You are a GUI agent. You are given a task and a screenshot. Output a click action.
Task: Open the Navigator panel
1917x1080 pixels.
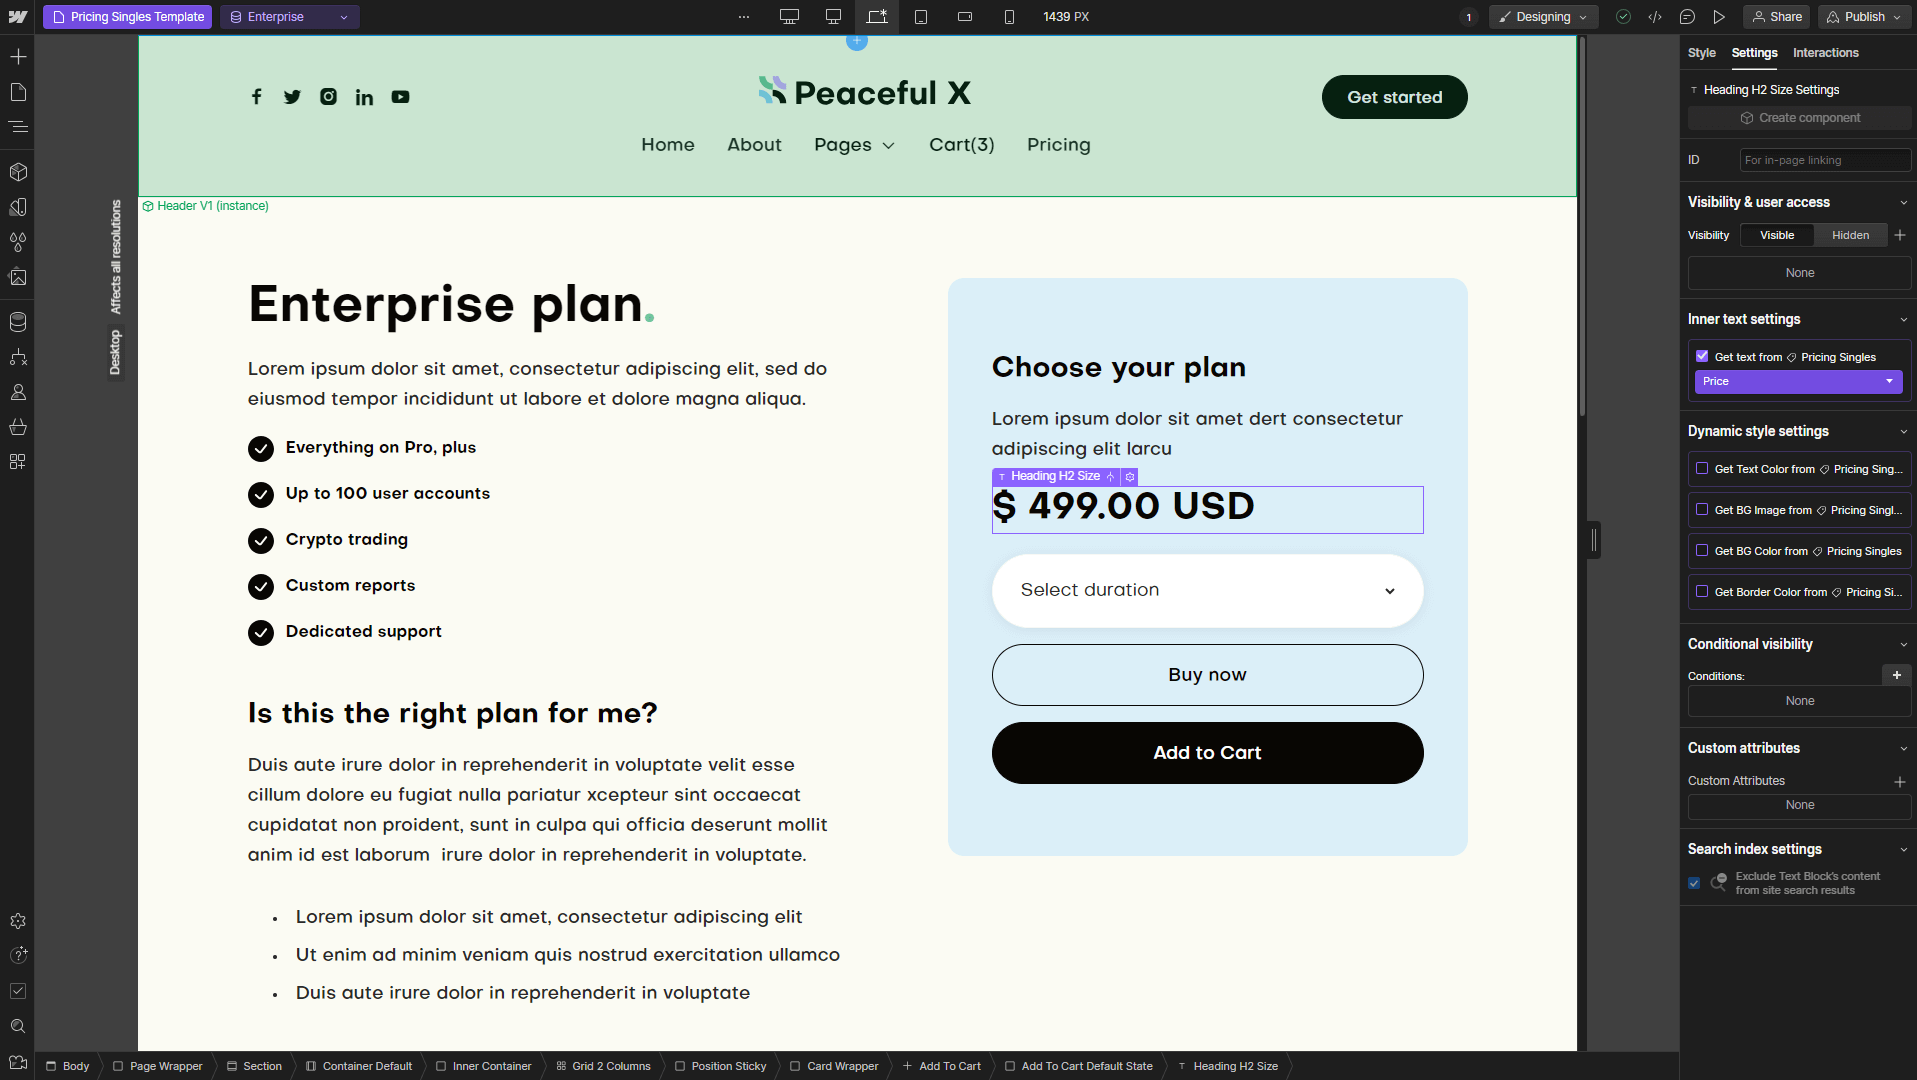click(18, 127)
